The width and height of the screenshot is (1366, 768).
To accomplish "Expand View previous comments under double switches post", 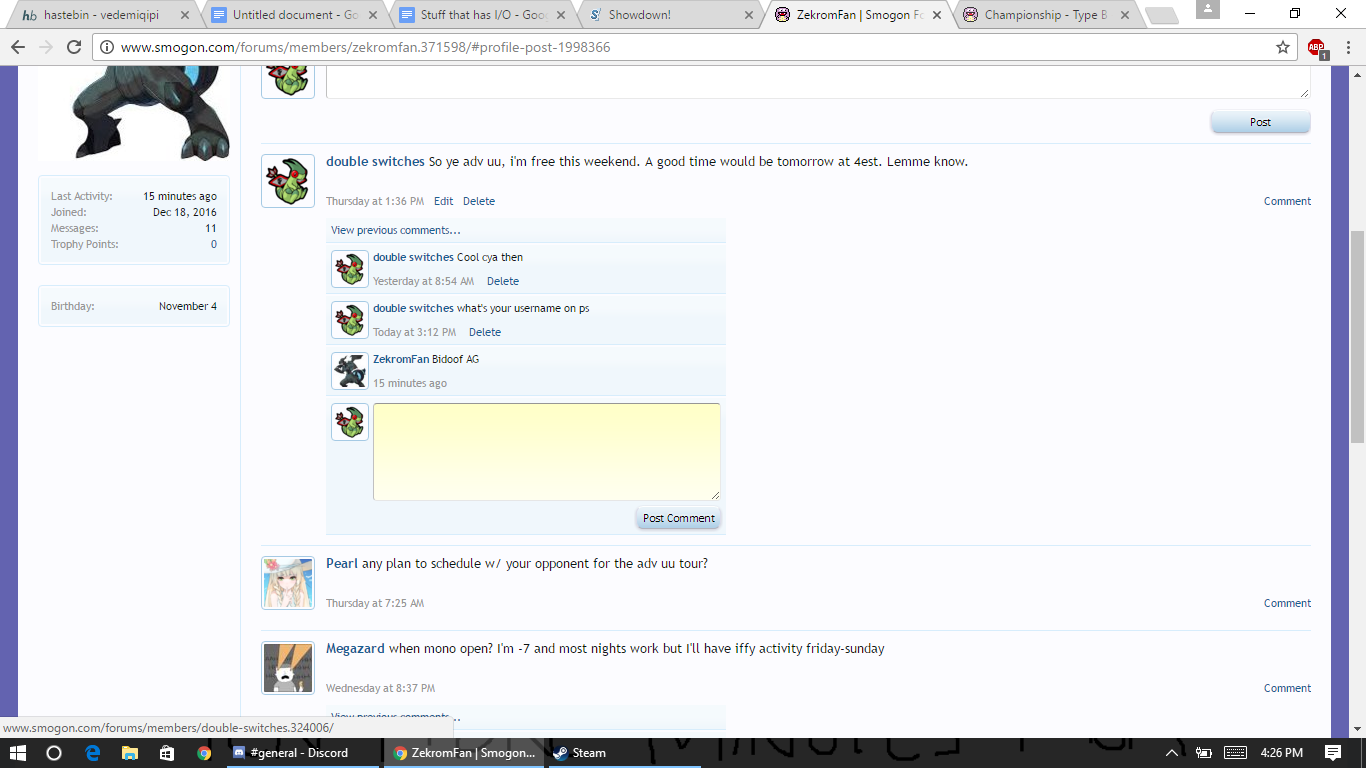I will (x=396, y=230).
